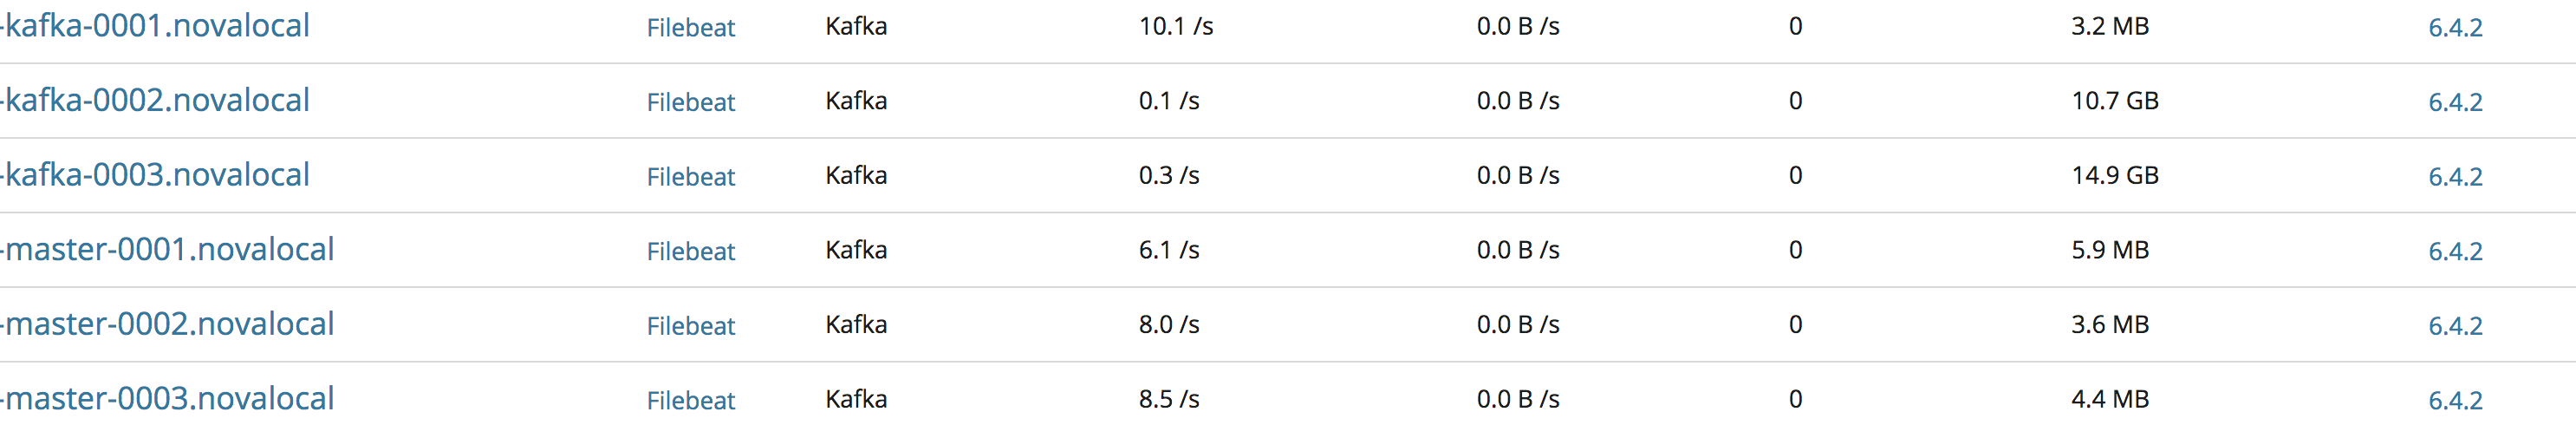The height and width of the screenshot is (425, 2576).
Task: Open the kafka-0002.novalocal beat link
Action: pyautogui.click(x=155, y=100)
